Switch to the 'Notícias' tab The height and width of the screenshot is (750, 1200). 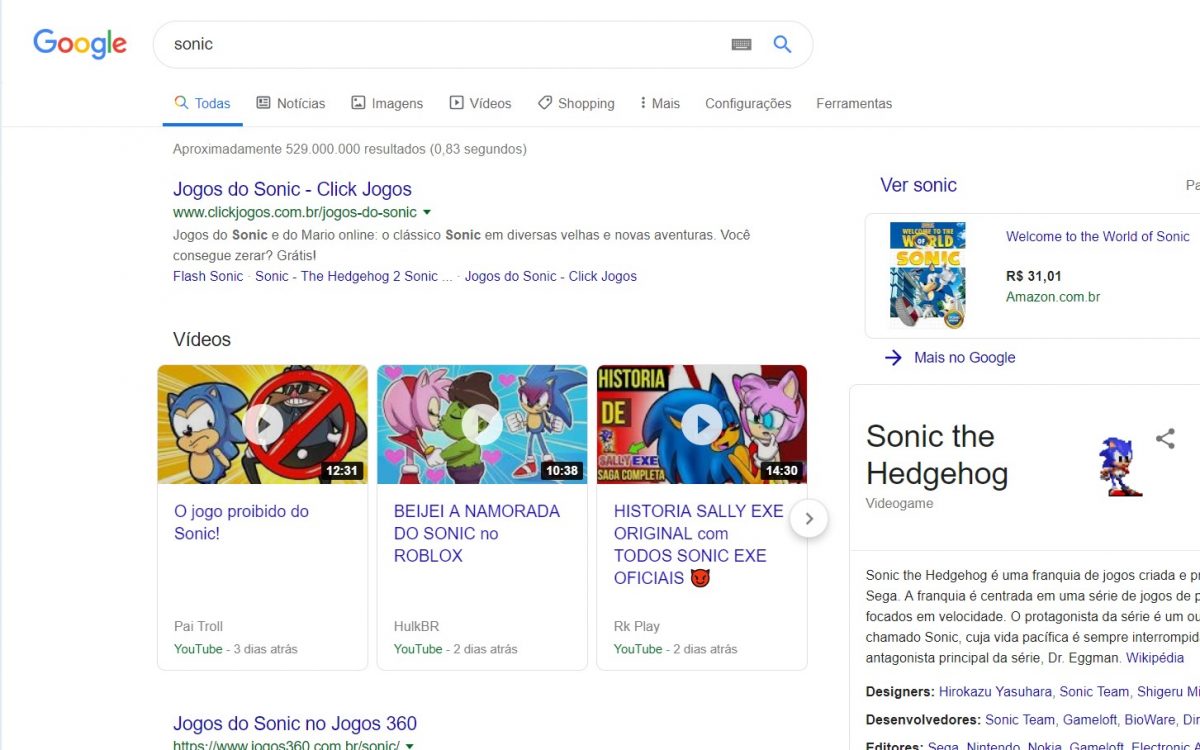click(291, 103)
